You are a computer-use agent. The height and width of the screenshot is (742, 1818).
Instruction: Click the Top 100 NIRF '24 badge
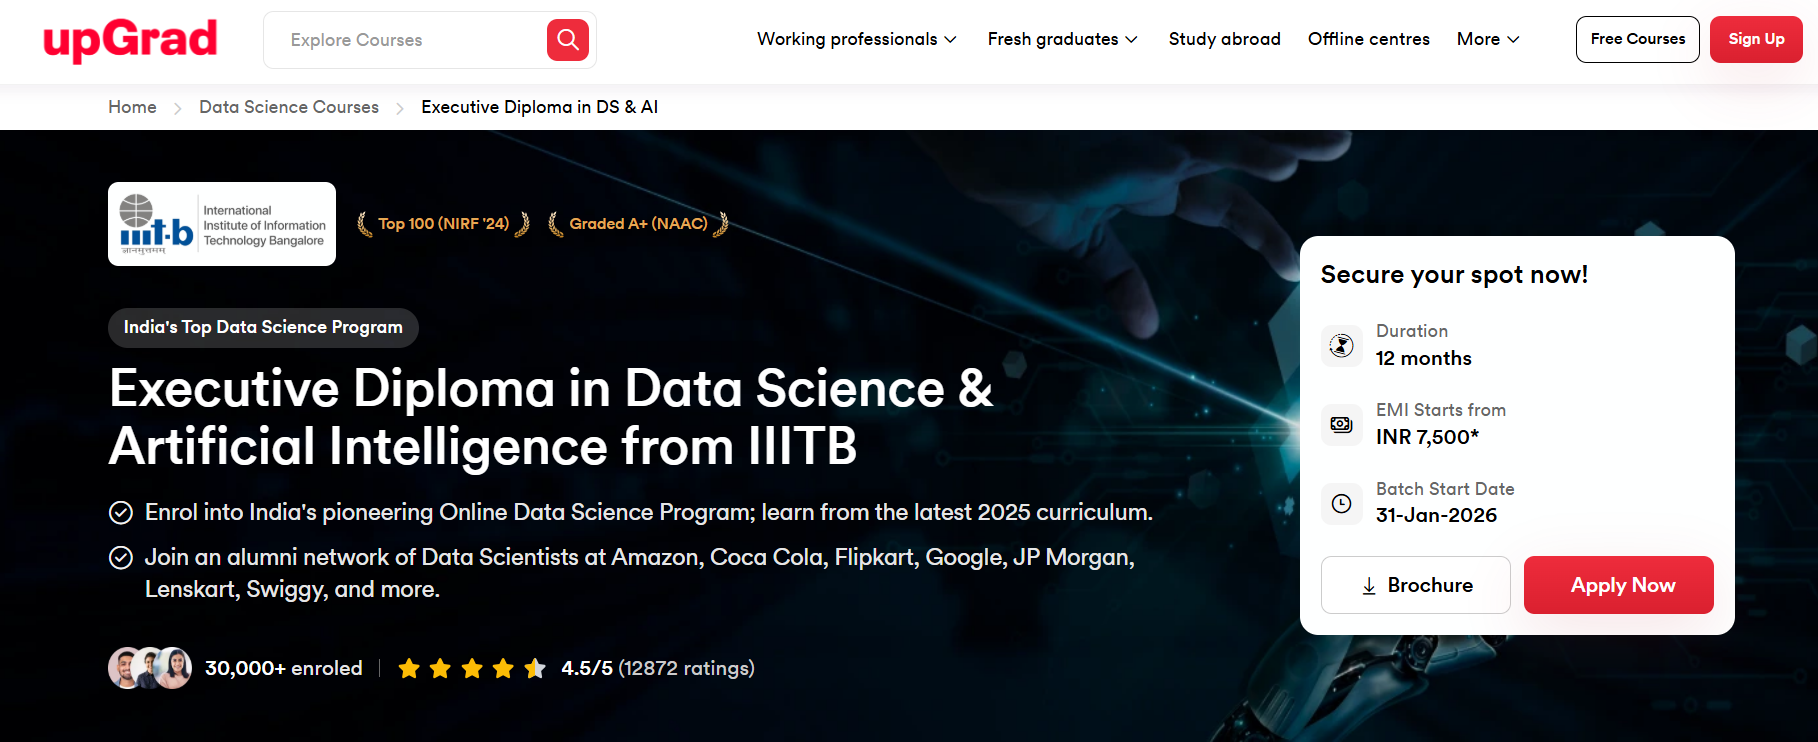tap(443, 224)
